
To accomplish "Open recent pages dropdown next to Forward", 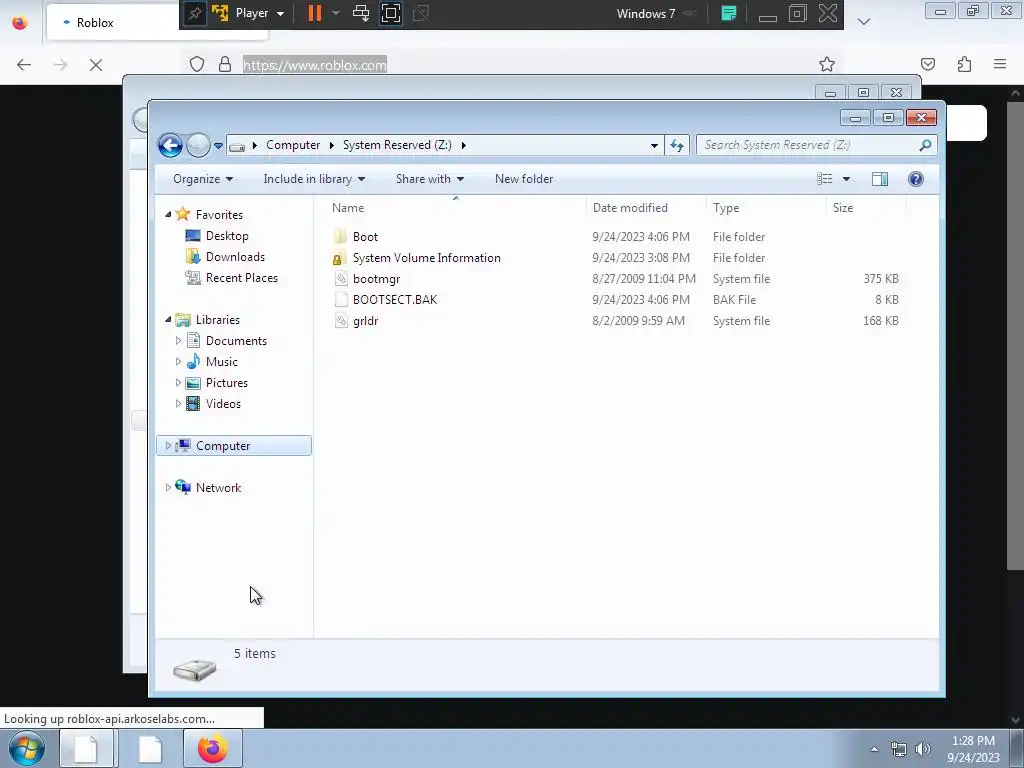I will [x=218, y=146].
